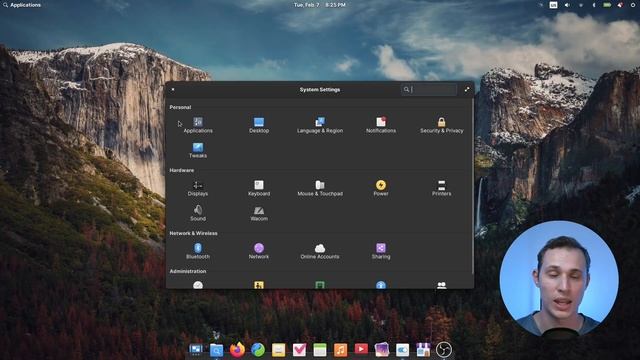The image size is (640, 360).
Task: Launch Photos from the dock
Action: coord(382,350)
